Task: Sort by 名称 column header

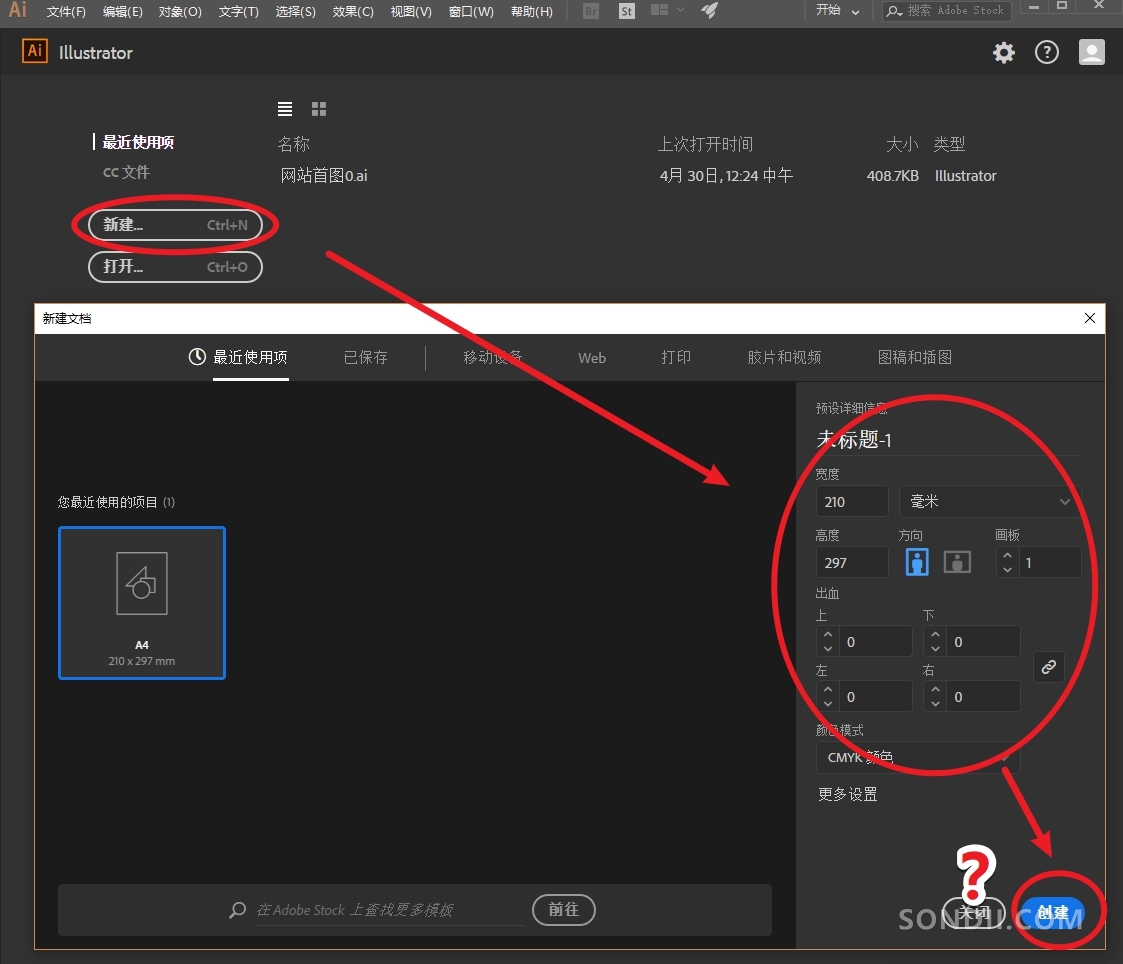Action: tap(294, 144)
